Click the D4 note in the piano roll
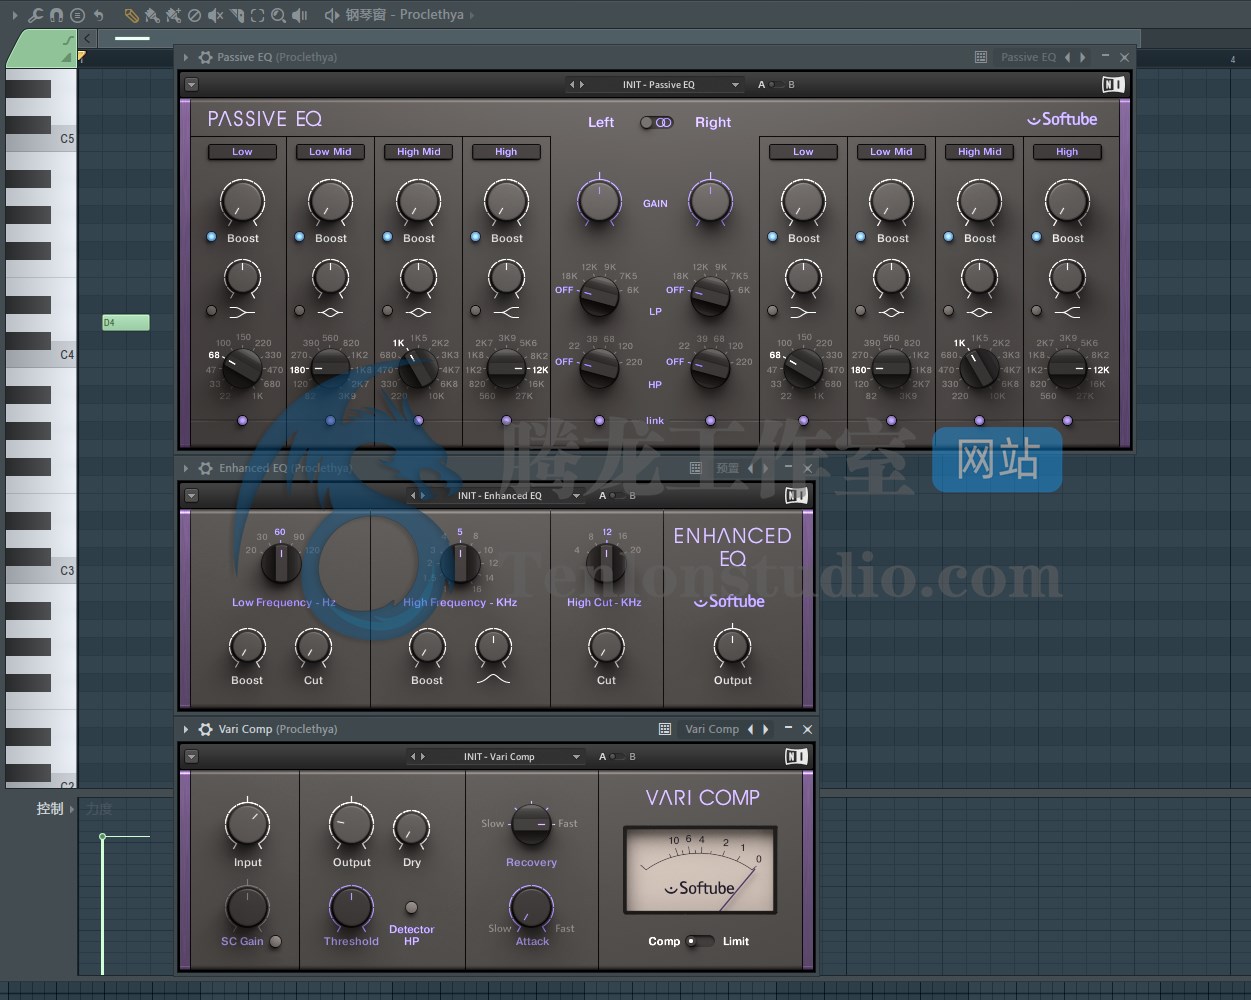Image resolution: width=1251 pixels, height=1000 pixels. pyautogui.click(x=126, y=323)
